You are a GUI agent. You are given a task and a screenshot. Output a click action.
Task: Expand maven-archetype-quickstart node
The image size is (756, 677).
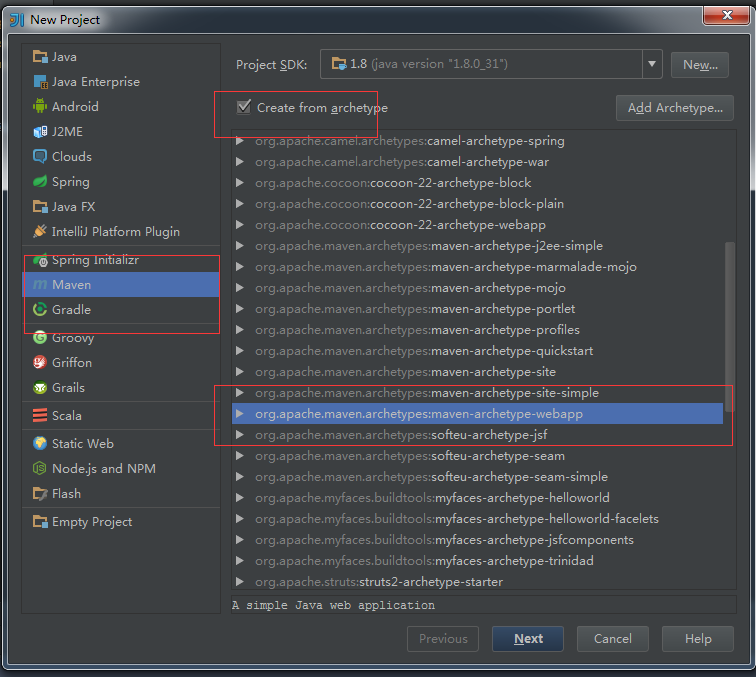click(240, 351)
